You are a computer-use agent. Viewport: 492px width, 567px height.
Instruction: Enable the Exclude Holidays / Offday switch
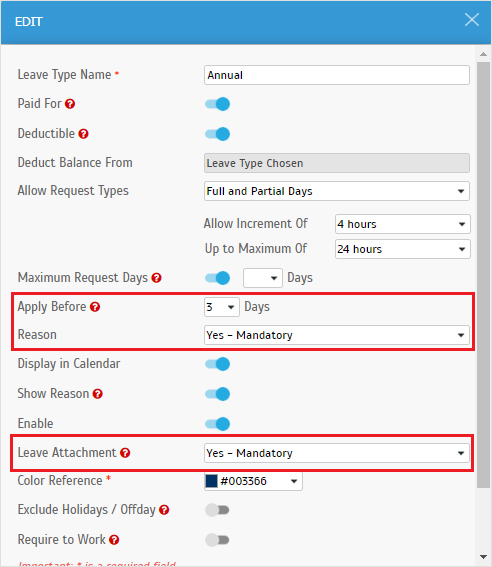pyautogui.click(x=217, y=510)
